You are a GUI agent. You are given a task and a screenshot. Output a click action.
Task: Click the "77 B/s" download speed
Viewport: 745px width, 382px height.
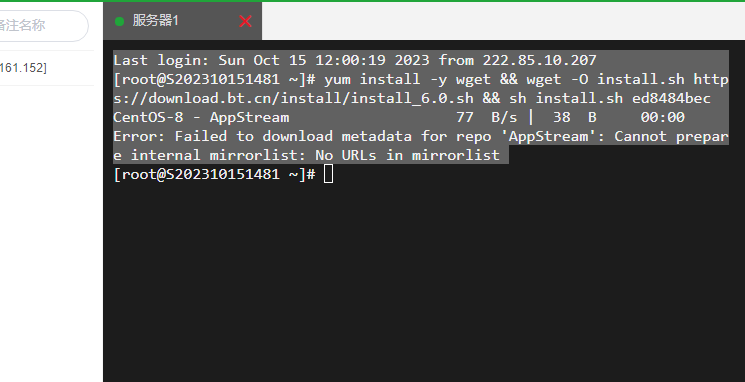point(487,117)
